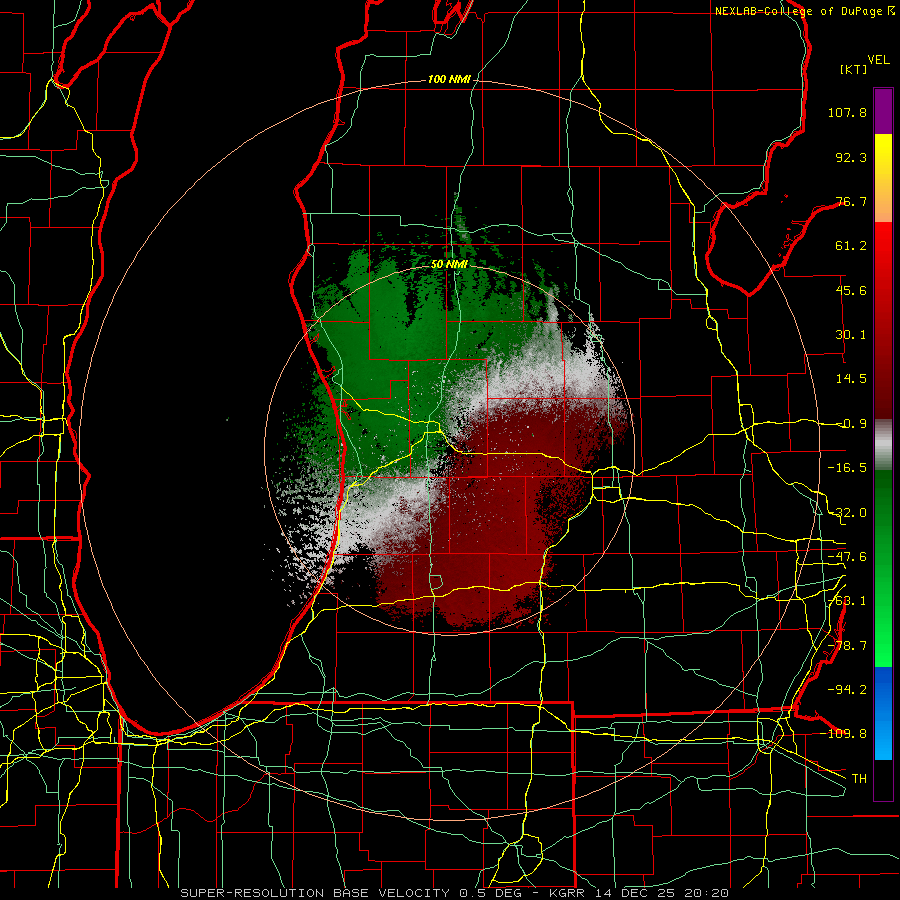This screenshot has height=900, width=900.
Task: Click the -0.9 value on the velocity scale
Action: (852, 424)
